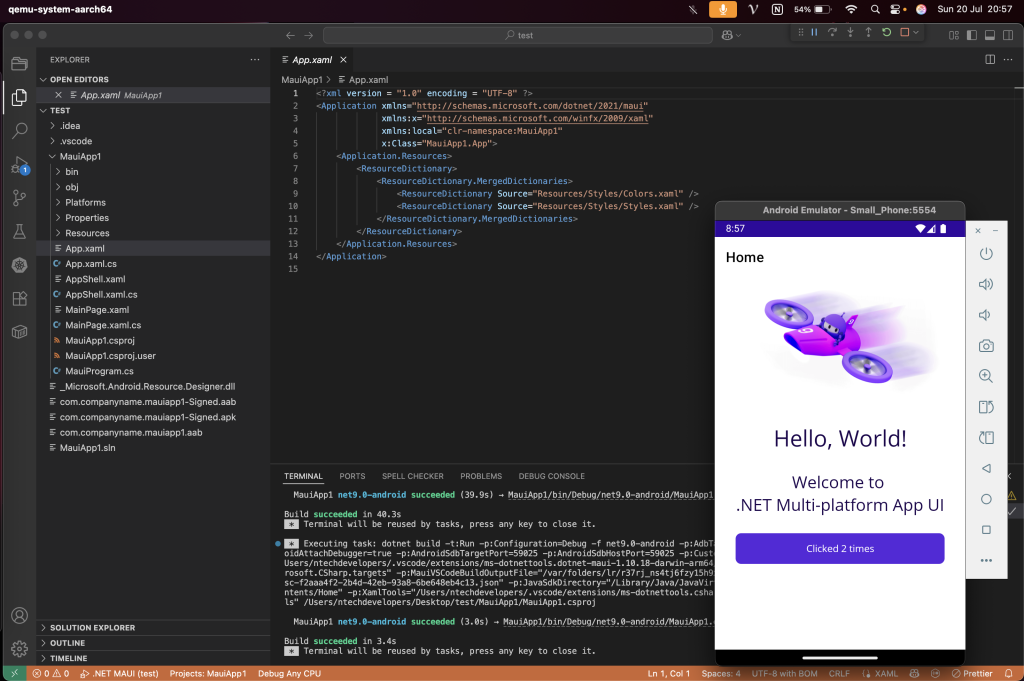Open the debug toolbar session dropdown arrow
Viewport: 1024px width, 681px height.
pos(916,32)
